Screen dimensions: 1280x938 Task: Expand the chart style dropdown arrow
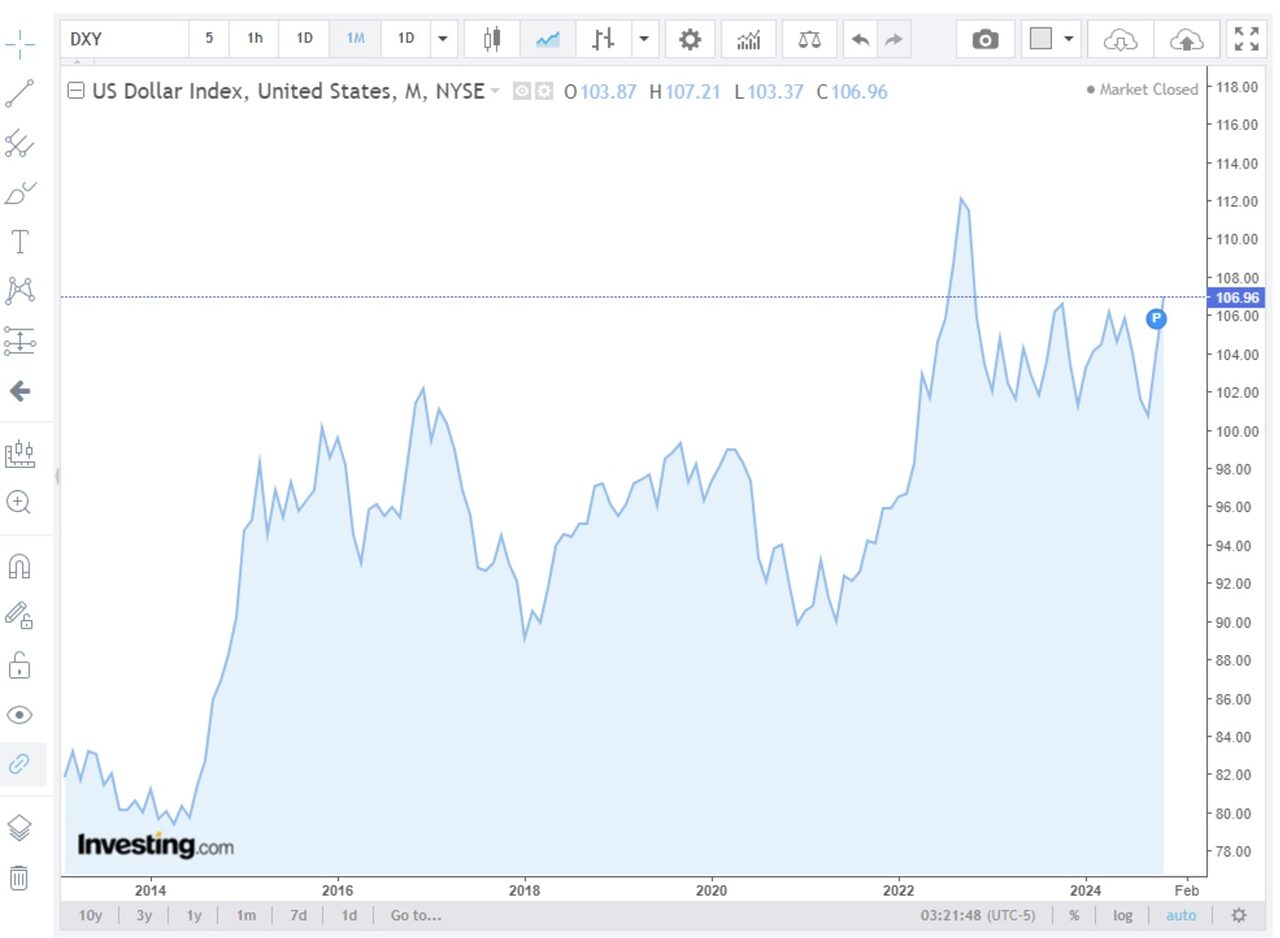(643, 39)
